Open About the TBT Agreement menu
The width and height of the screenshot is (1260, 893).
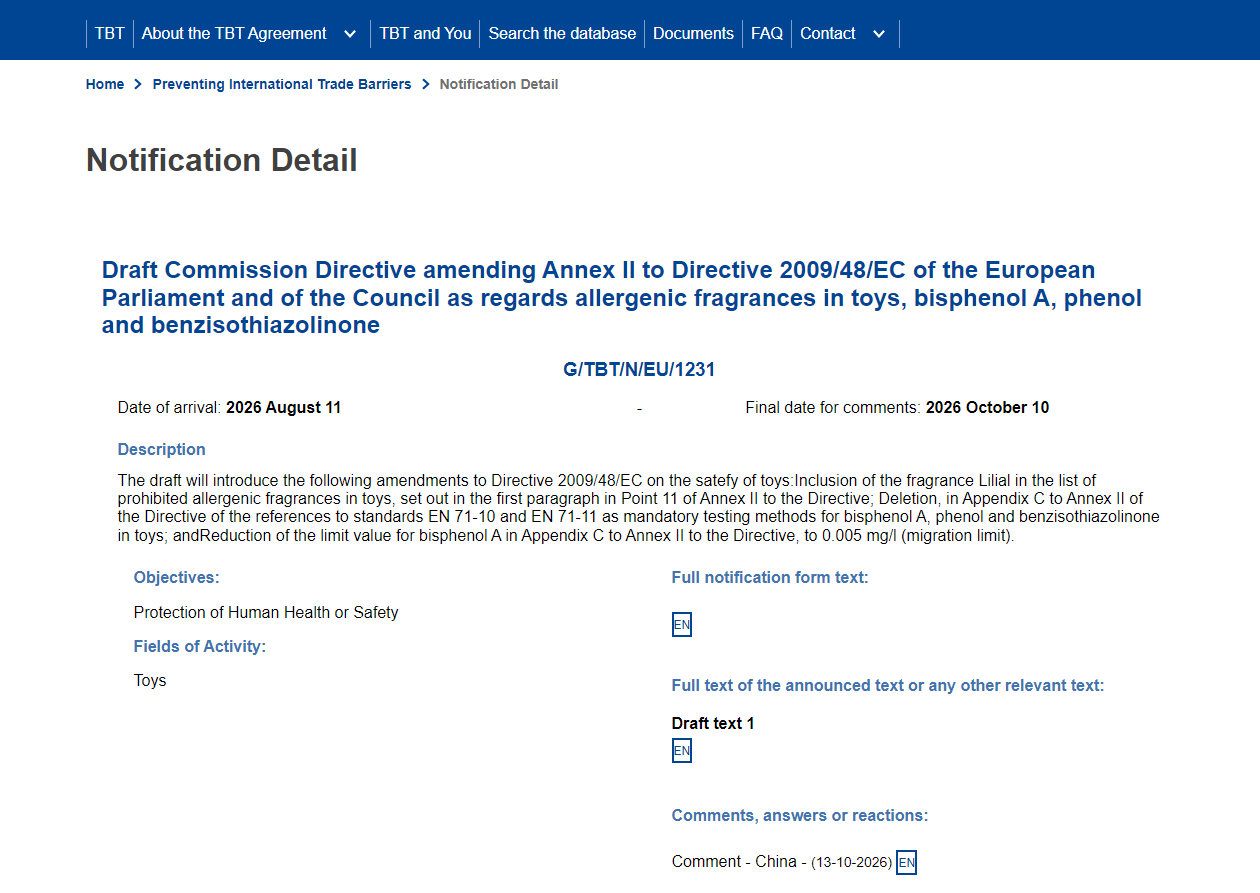(234, 33)
